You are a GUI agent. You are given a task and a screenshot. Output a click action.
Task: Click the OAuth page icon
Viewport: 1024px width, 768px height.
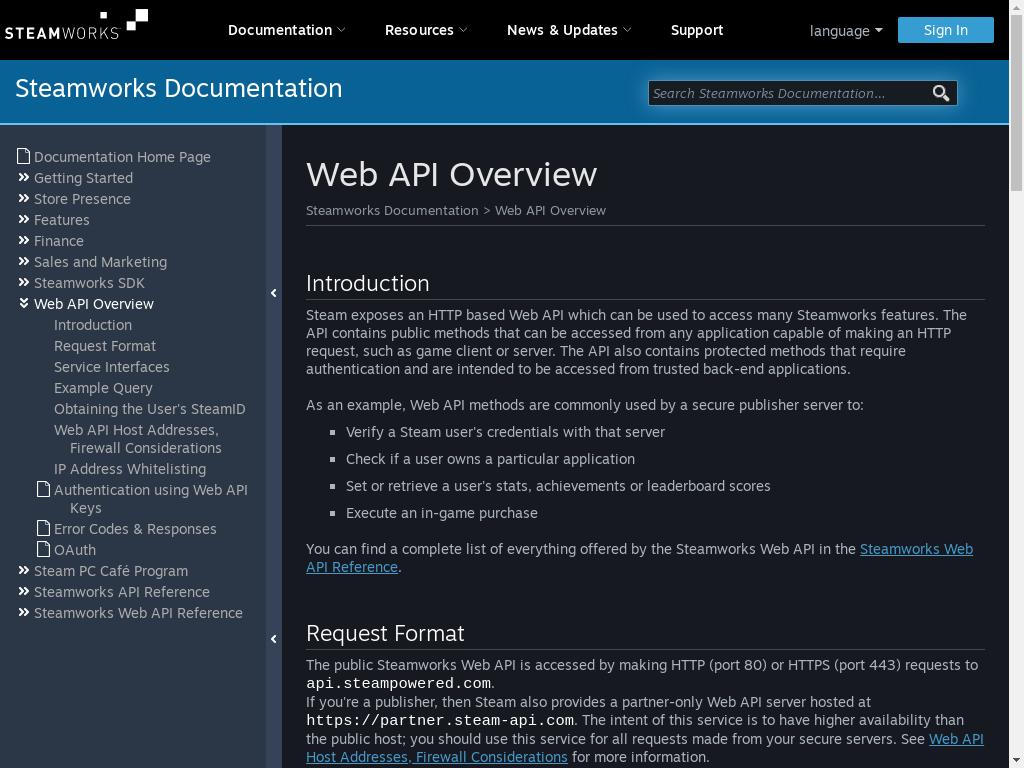pyautogui.click(x=43, y=549)
